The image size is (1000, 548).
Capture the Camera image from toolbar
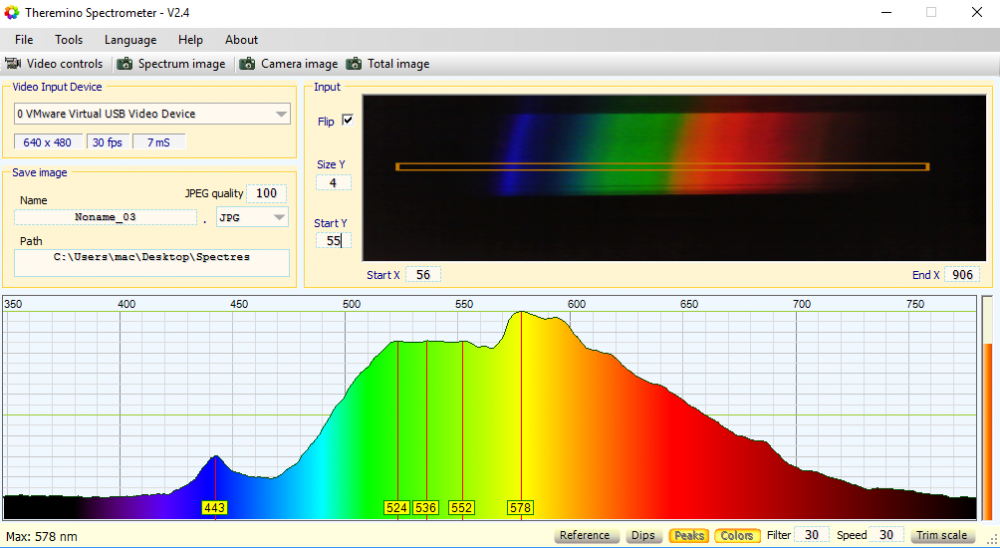pyautogui.click(x=288, y=64)
